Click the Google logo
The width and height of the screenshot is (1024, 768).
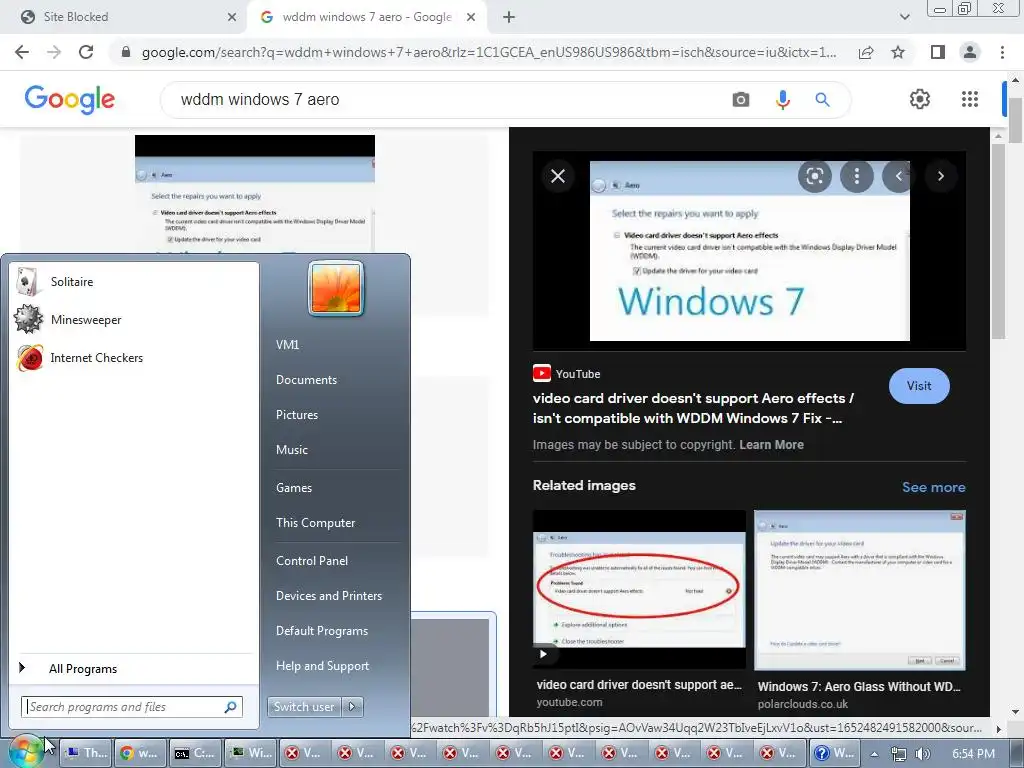70,99
